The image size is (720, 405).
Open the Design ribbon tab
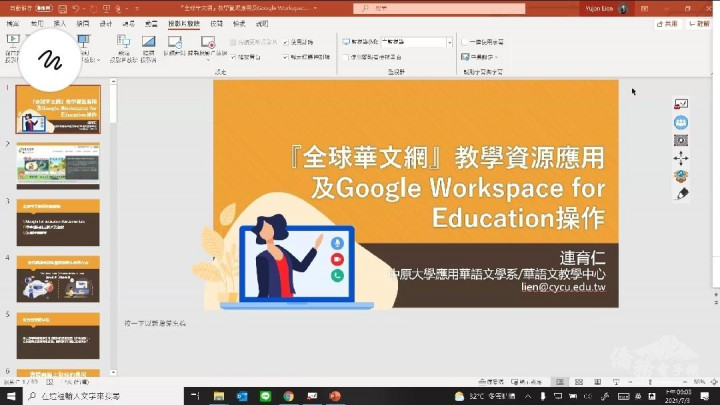pos(106,23)
